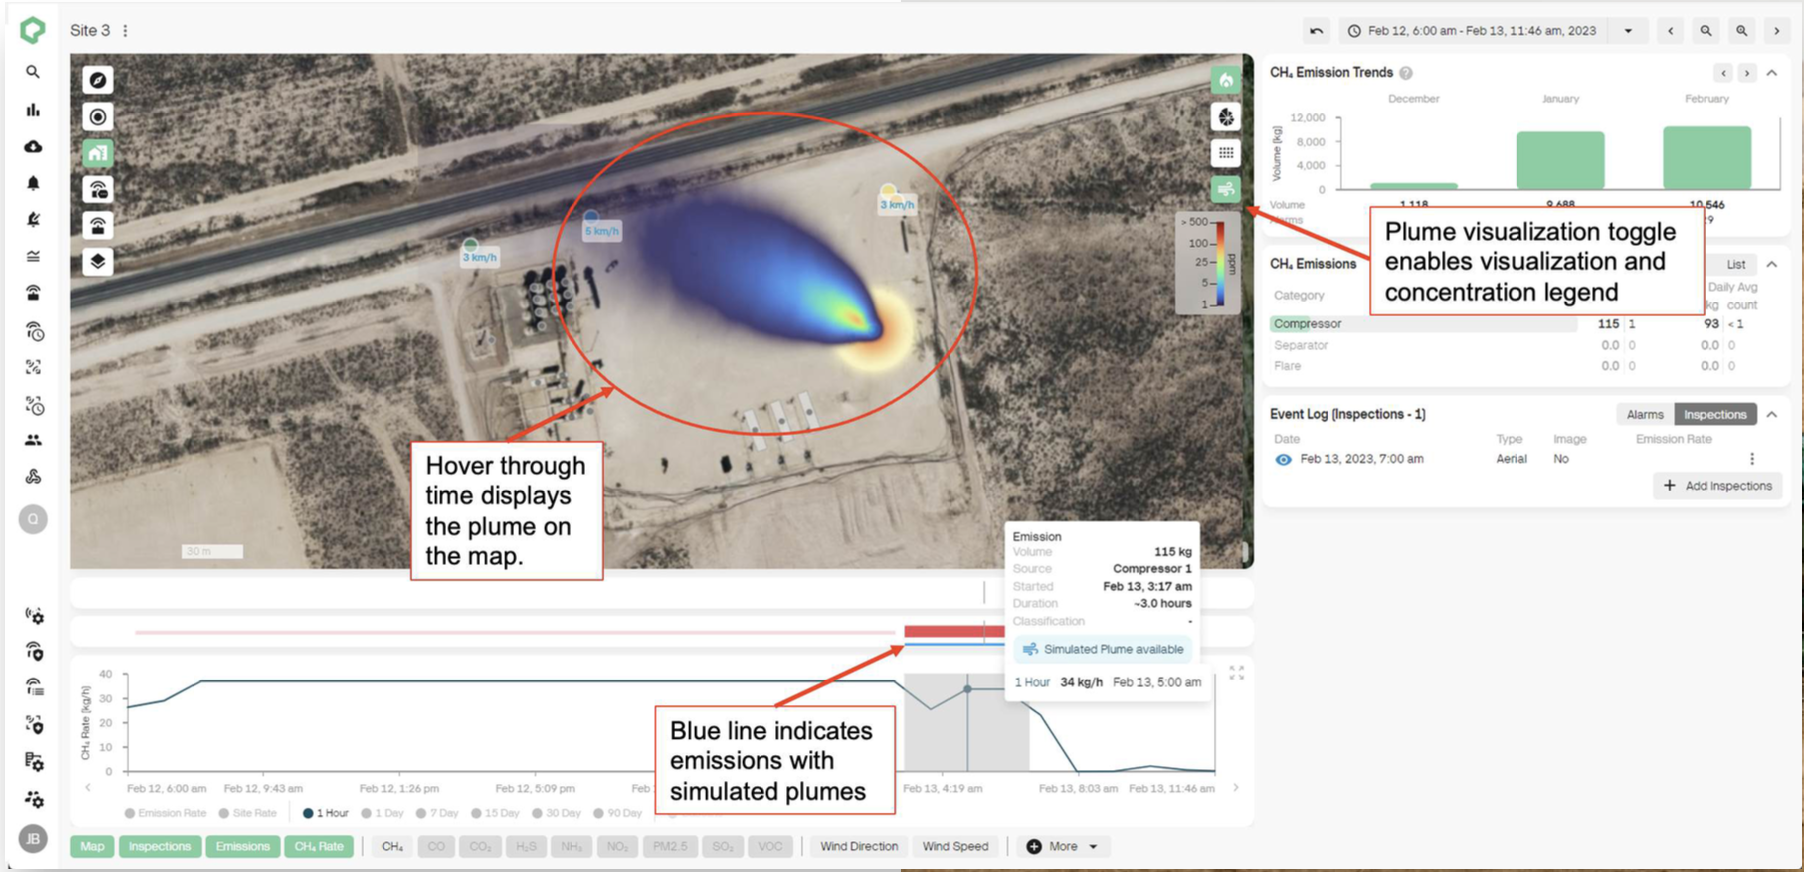The width and height of the screenshot is (1804, 872).
Task: Toggle the Emission Rate series
Action: [165, 813]
